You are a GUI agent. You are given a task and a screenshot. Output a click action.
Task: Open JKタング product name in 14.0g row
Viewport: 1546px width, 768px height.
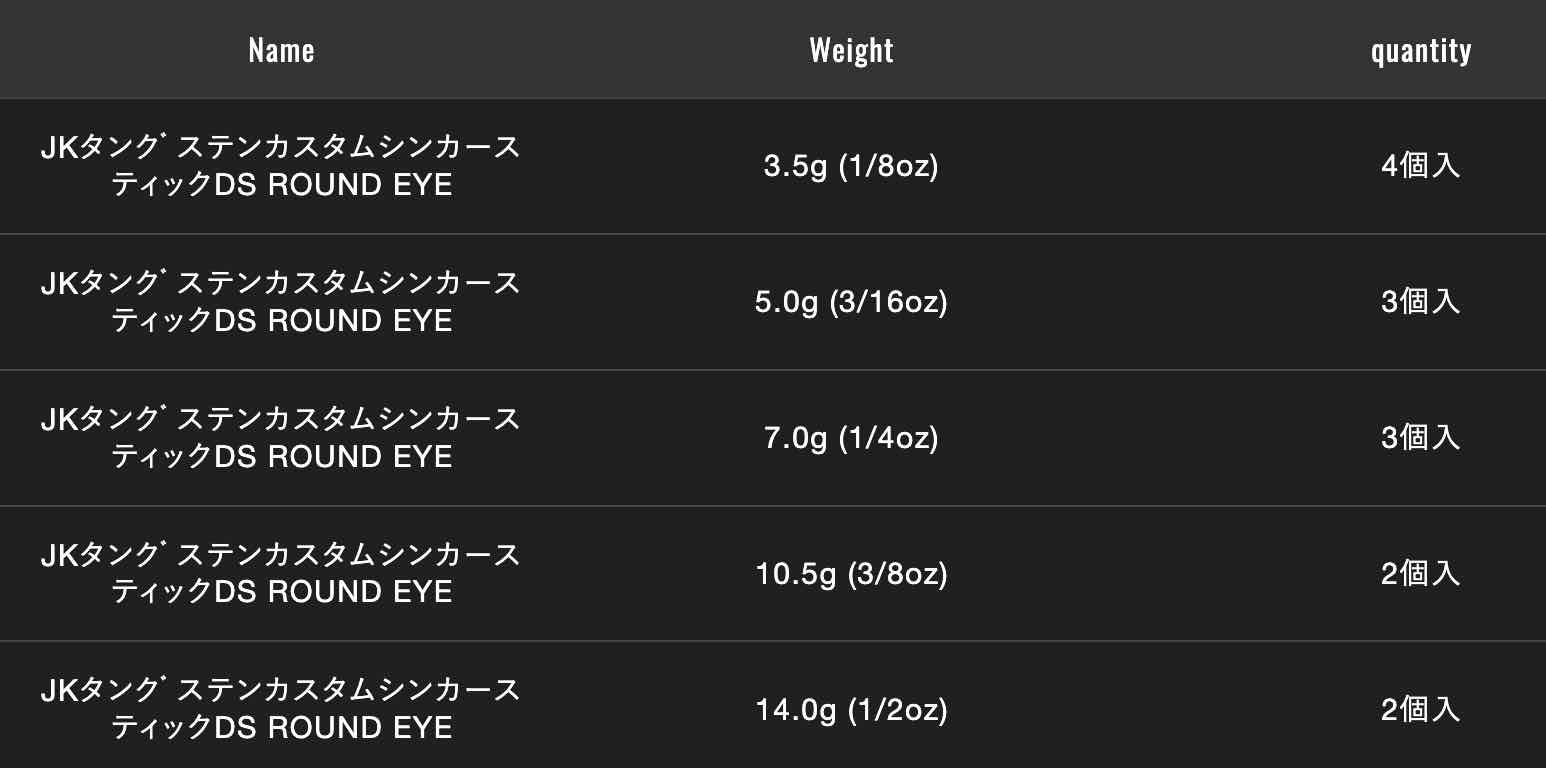[281, 692]
